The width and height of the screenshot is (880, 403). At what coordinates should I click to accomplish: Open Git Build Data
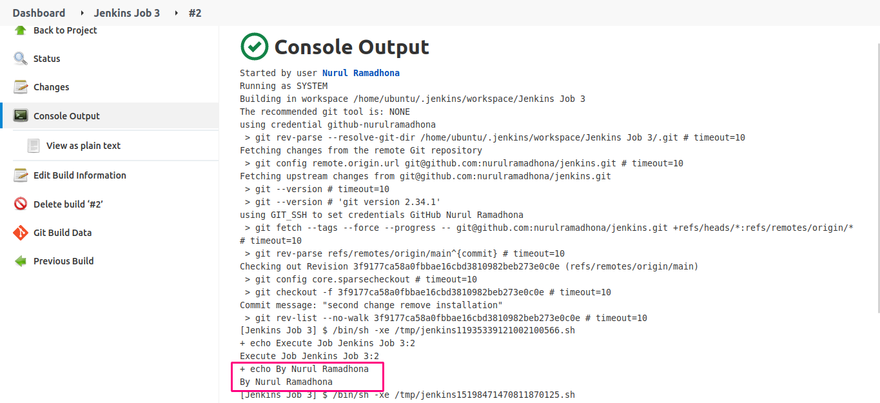[x=62, y=232]
